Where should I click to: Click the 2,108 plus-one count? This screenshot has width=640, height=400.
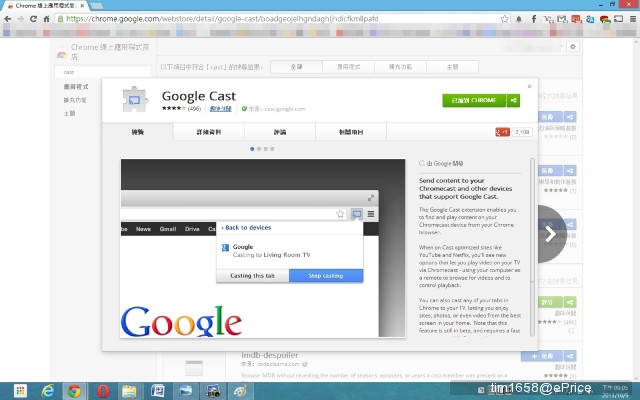pyautogui.click(x=522, y=132)
